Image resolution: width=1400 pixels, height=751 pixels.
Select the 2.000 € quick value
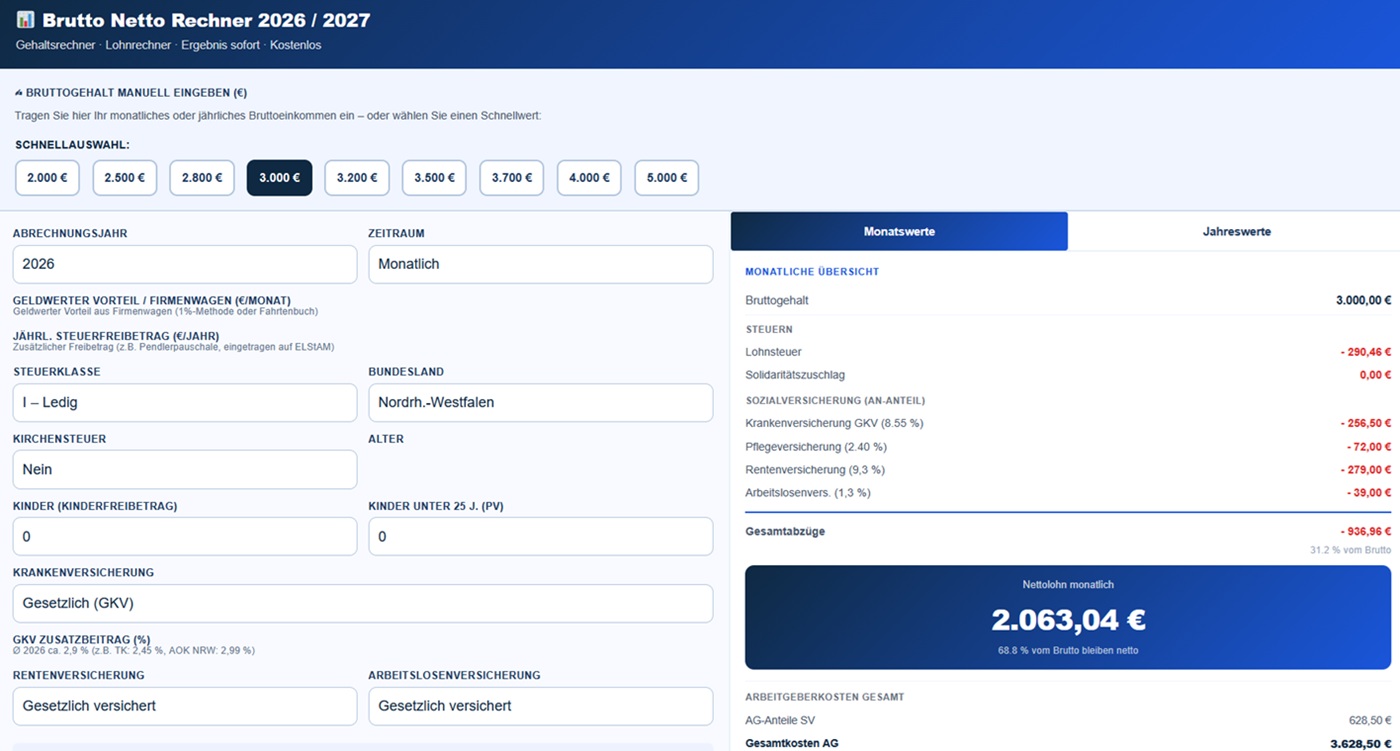coord(47,178)
